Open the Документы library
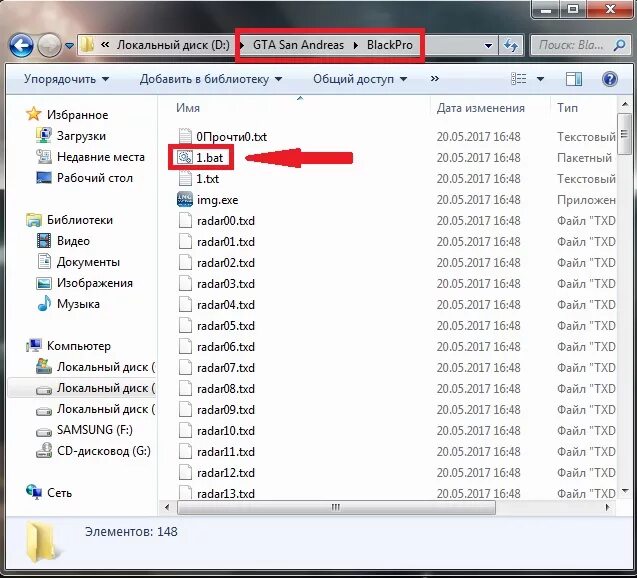Image resolution: width=637 pixels, height=578 pixels. click(88, 262)
